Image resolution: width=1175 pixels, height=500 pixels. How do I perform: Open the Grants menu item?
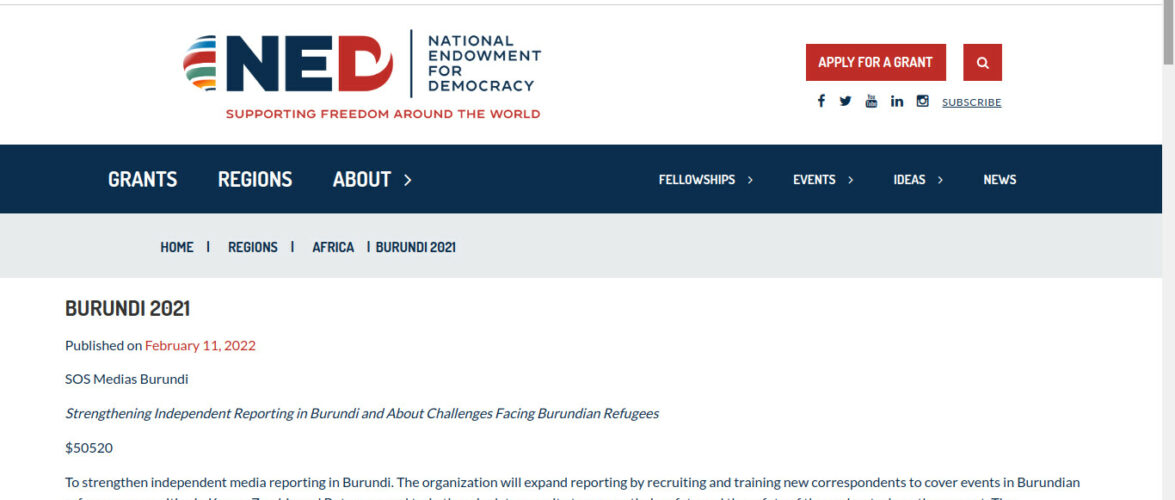coord(142,180)
